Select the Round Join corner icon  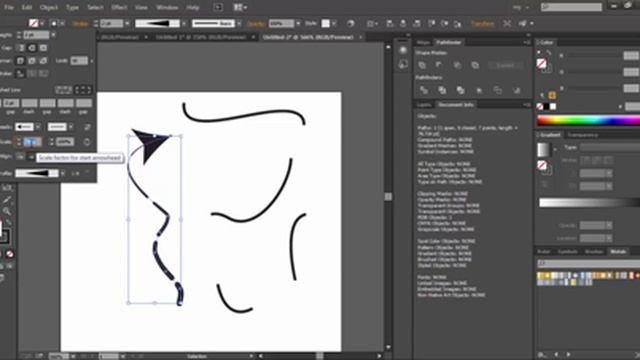click(32, 61)
